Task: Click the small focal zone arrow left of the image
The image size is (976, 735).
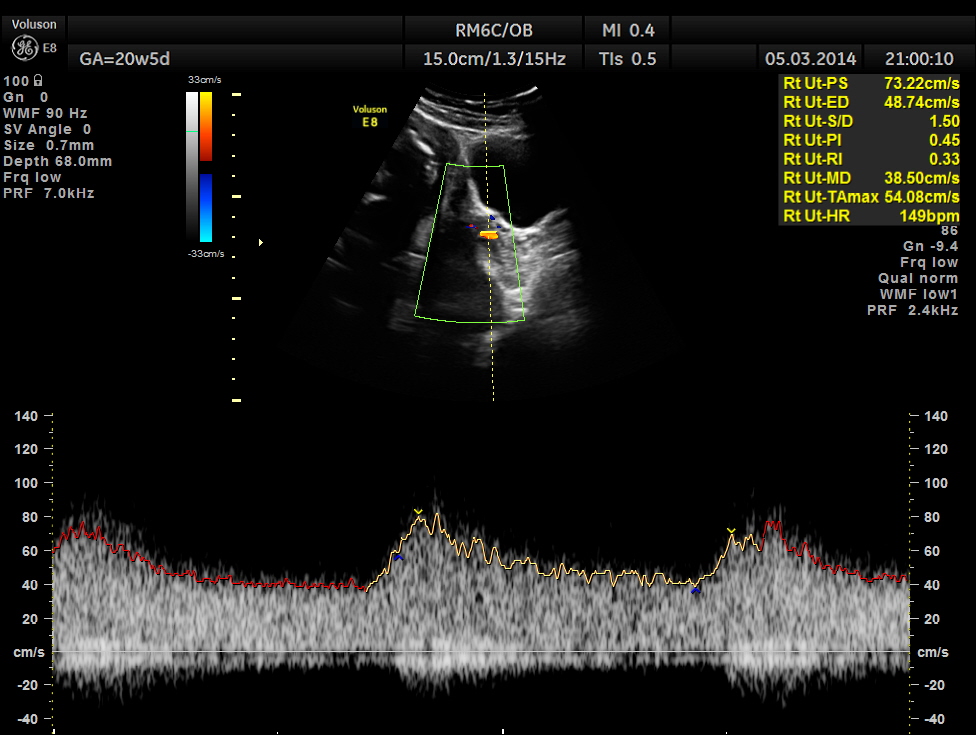Action: 262,242
